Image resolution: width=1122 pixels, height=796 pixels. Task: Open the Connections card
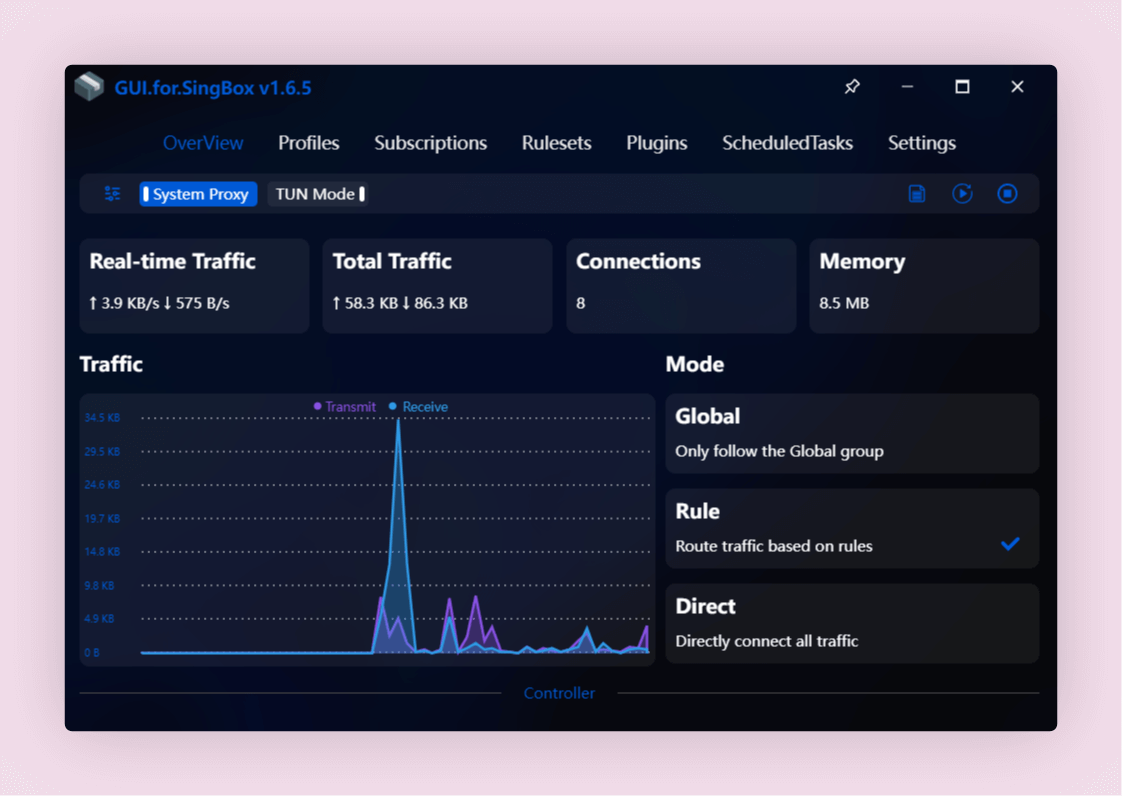tap(680, 286)
